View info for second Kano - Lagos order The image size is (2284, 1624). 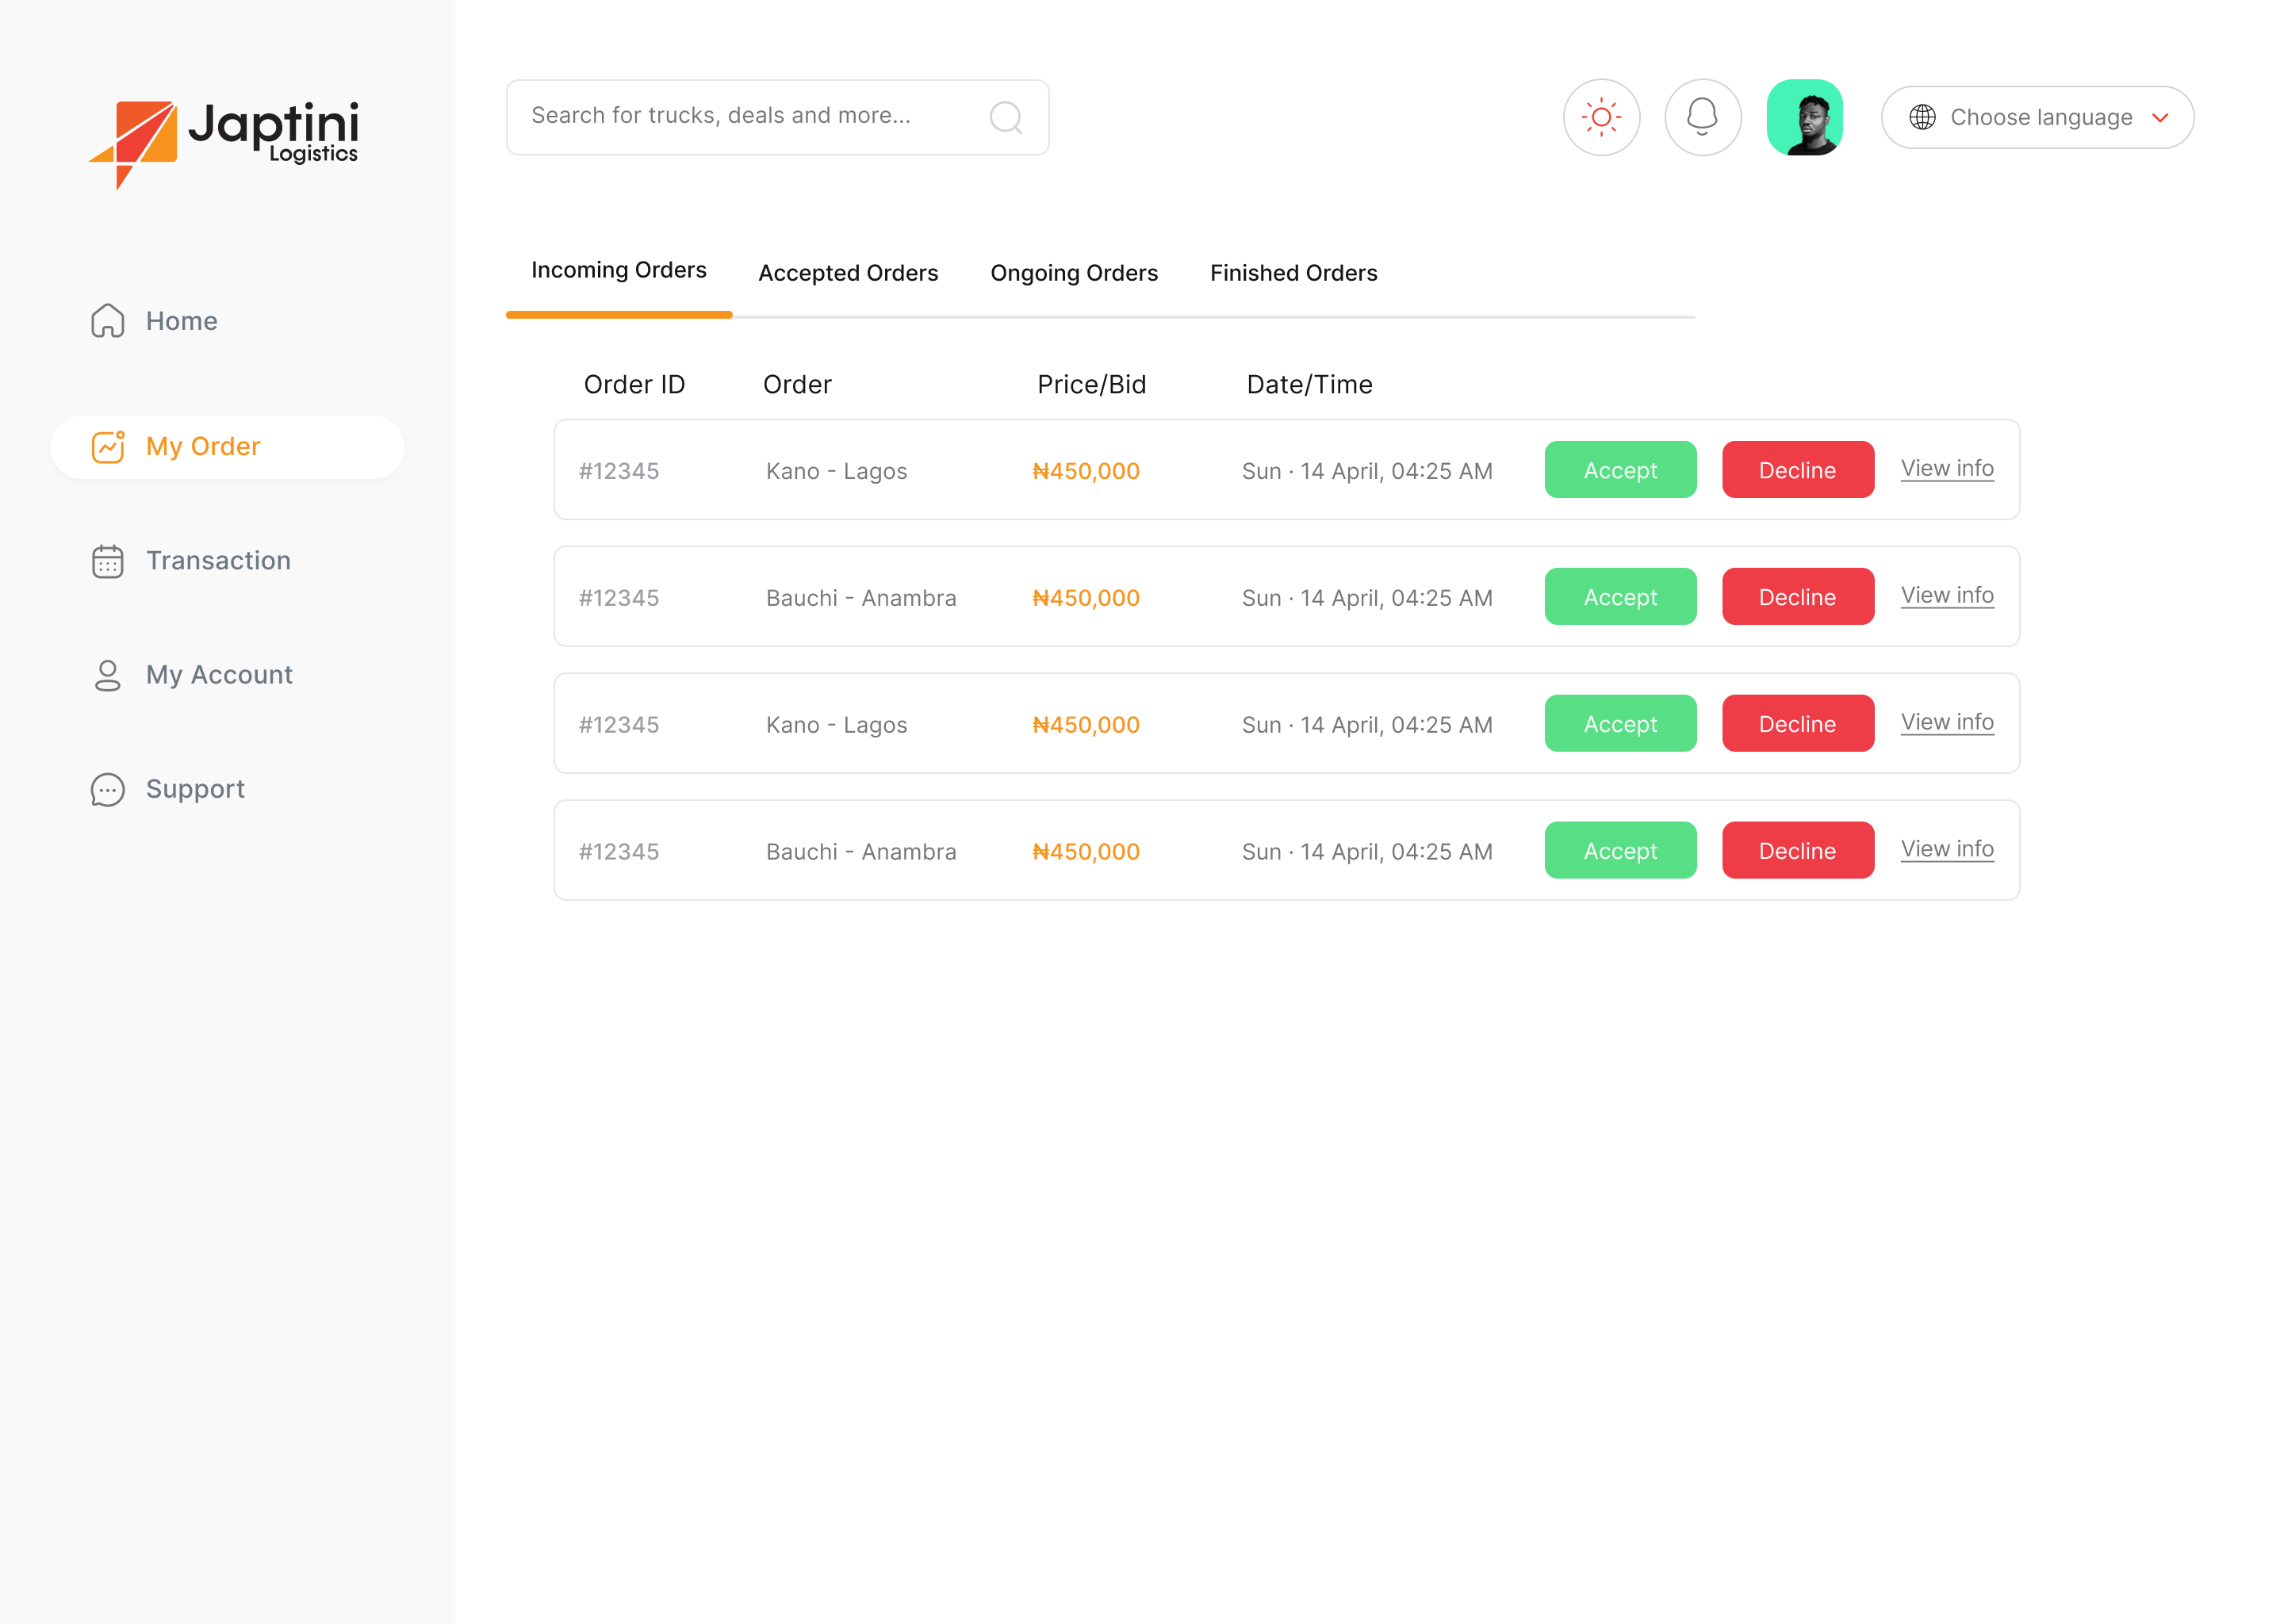1946,722
